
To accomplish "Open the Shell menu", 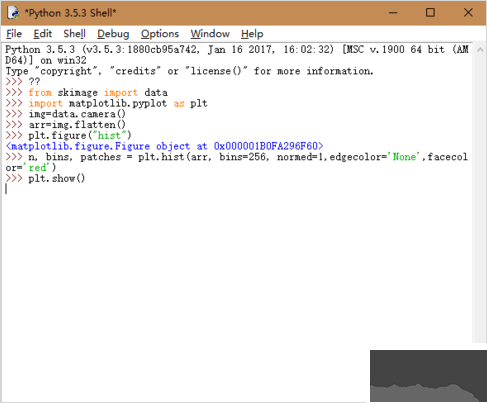I will [74, 34].
